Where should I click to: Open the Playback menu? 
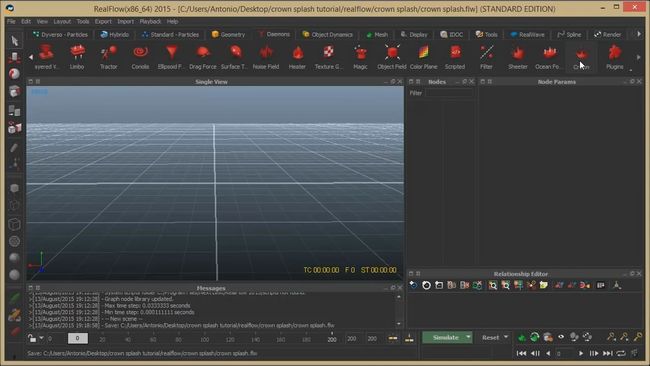(x=150, y=21)
